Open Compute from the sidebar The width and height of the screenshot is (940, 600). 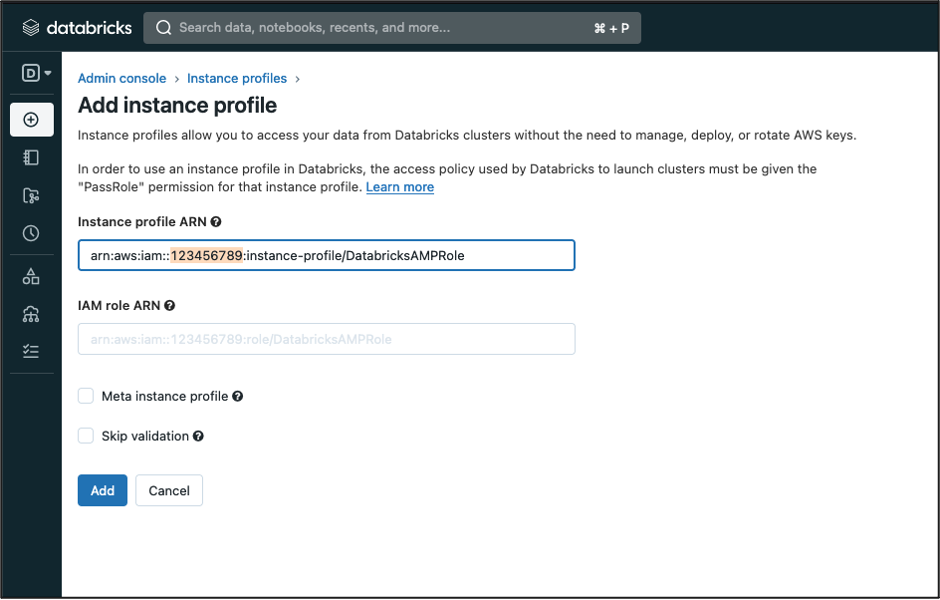coord(30,312)
